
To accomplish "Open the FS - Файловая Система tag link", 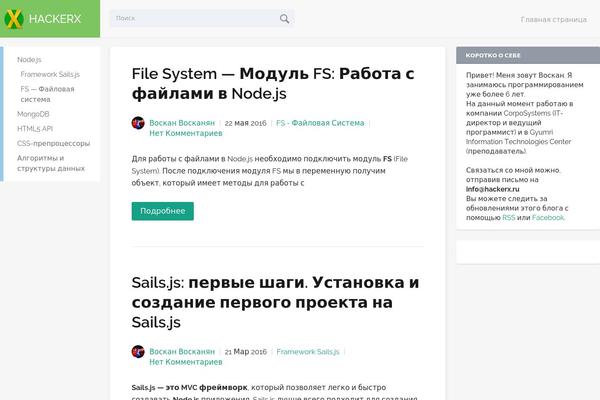I will coord(320,123).
